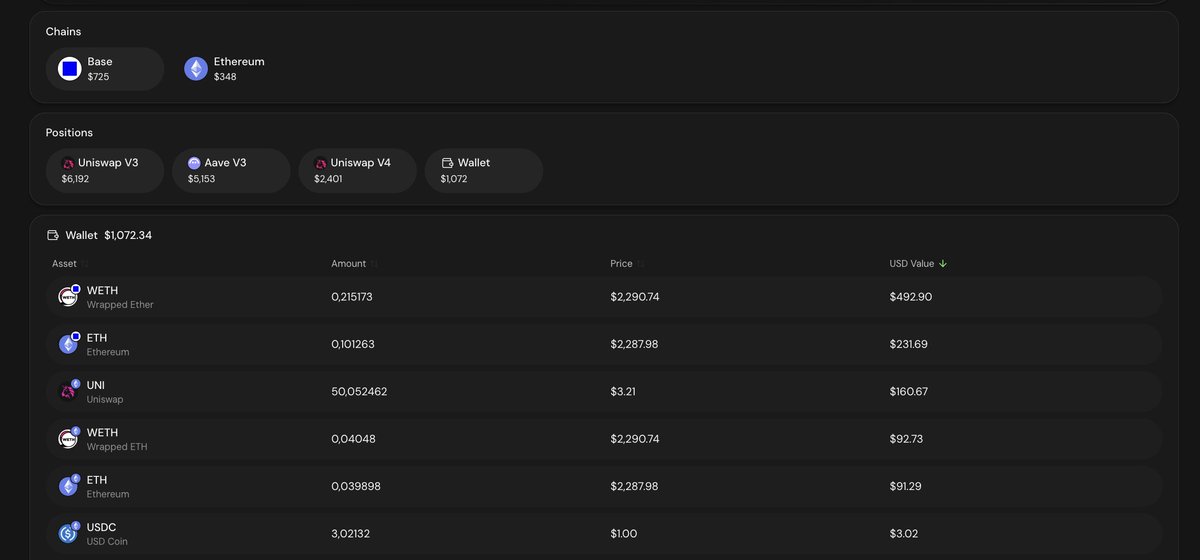Image resolution: width=1200 pixels, height=560 pixels.
Task: Click the UNI asset name text
Action: [x=96, y=385]
